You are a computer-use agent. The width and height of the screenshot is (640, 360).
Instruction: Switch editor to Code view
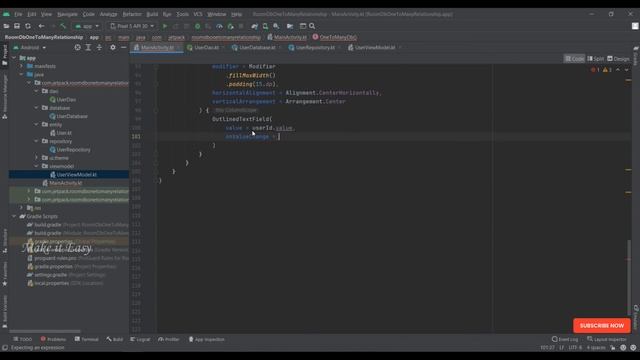coord(574,59)
